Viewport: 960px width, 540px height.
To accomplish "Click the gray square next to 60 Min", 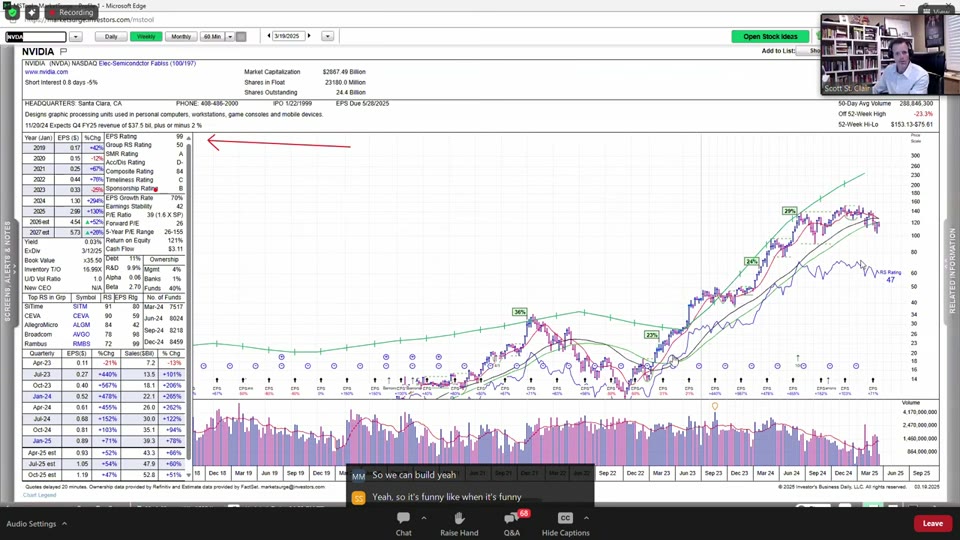I will point(241,37).
